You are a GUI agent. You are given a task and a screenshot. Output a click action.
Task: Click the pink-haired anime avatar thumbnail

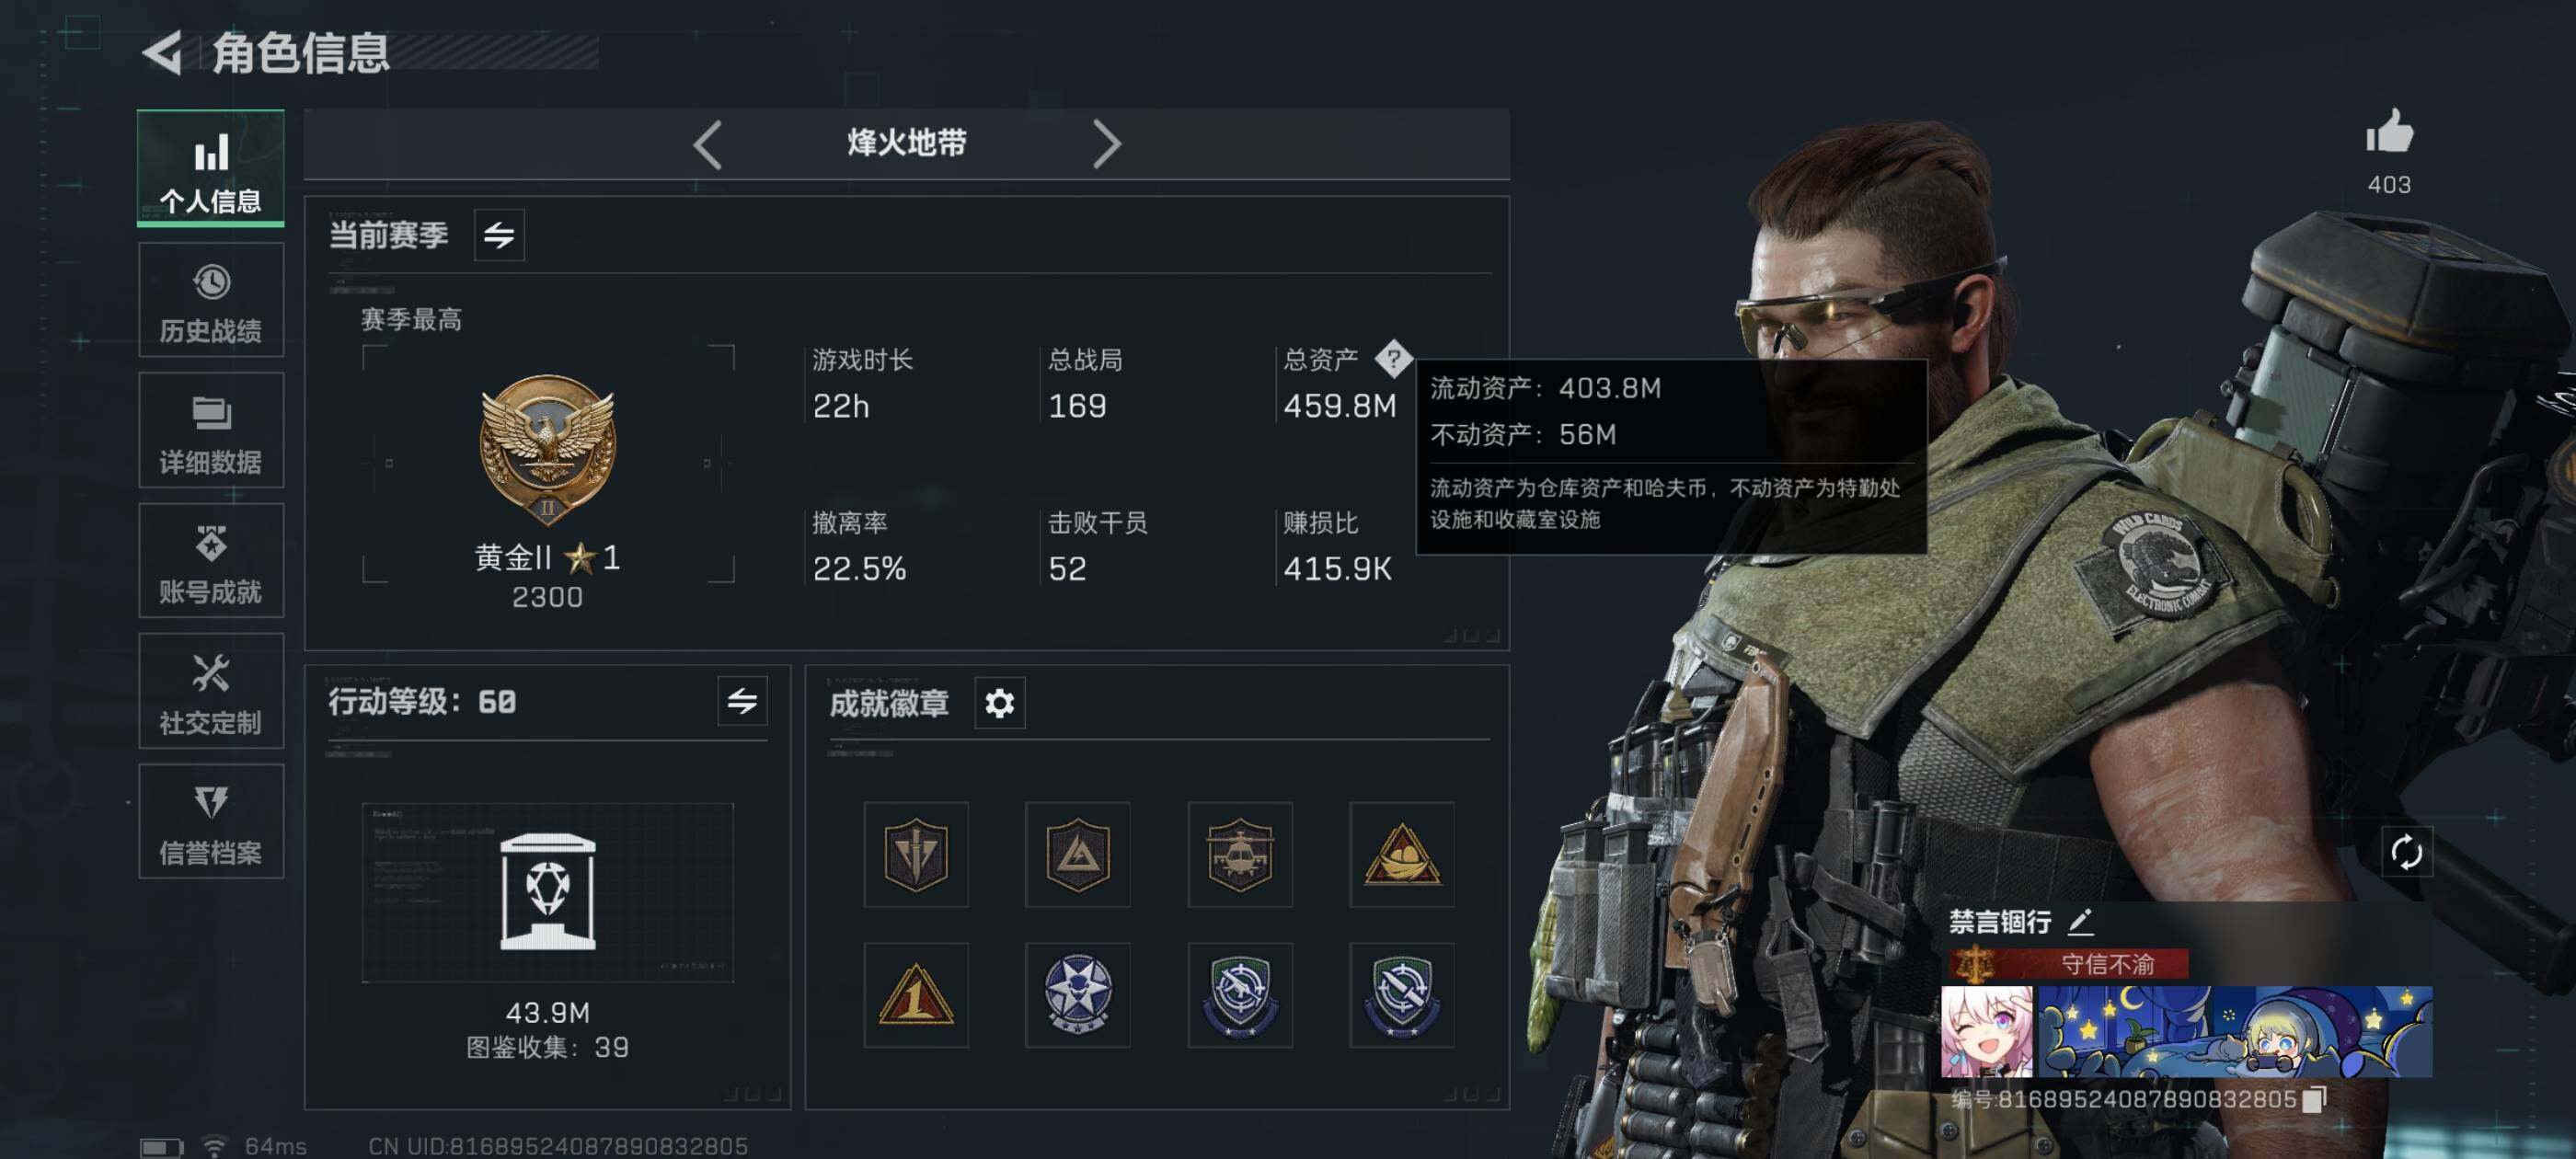[x=1986, y=1031]
